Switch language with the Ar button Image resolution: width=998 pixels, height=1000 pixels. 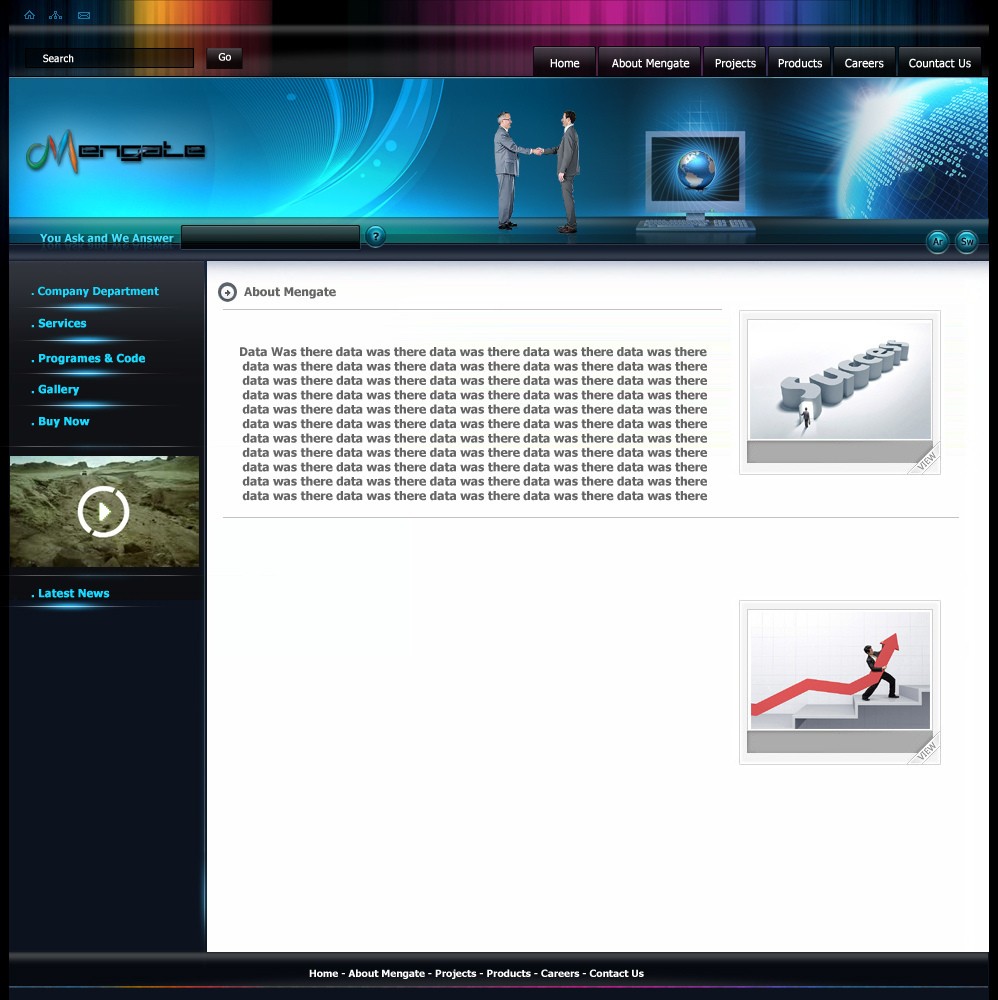click(937, 242)
